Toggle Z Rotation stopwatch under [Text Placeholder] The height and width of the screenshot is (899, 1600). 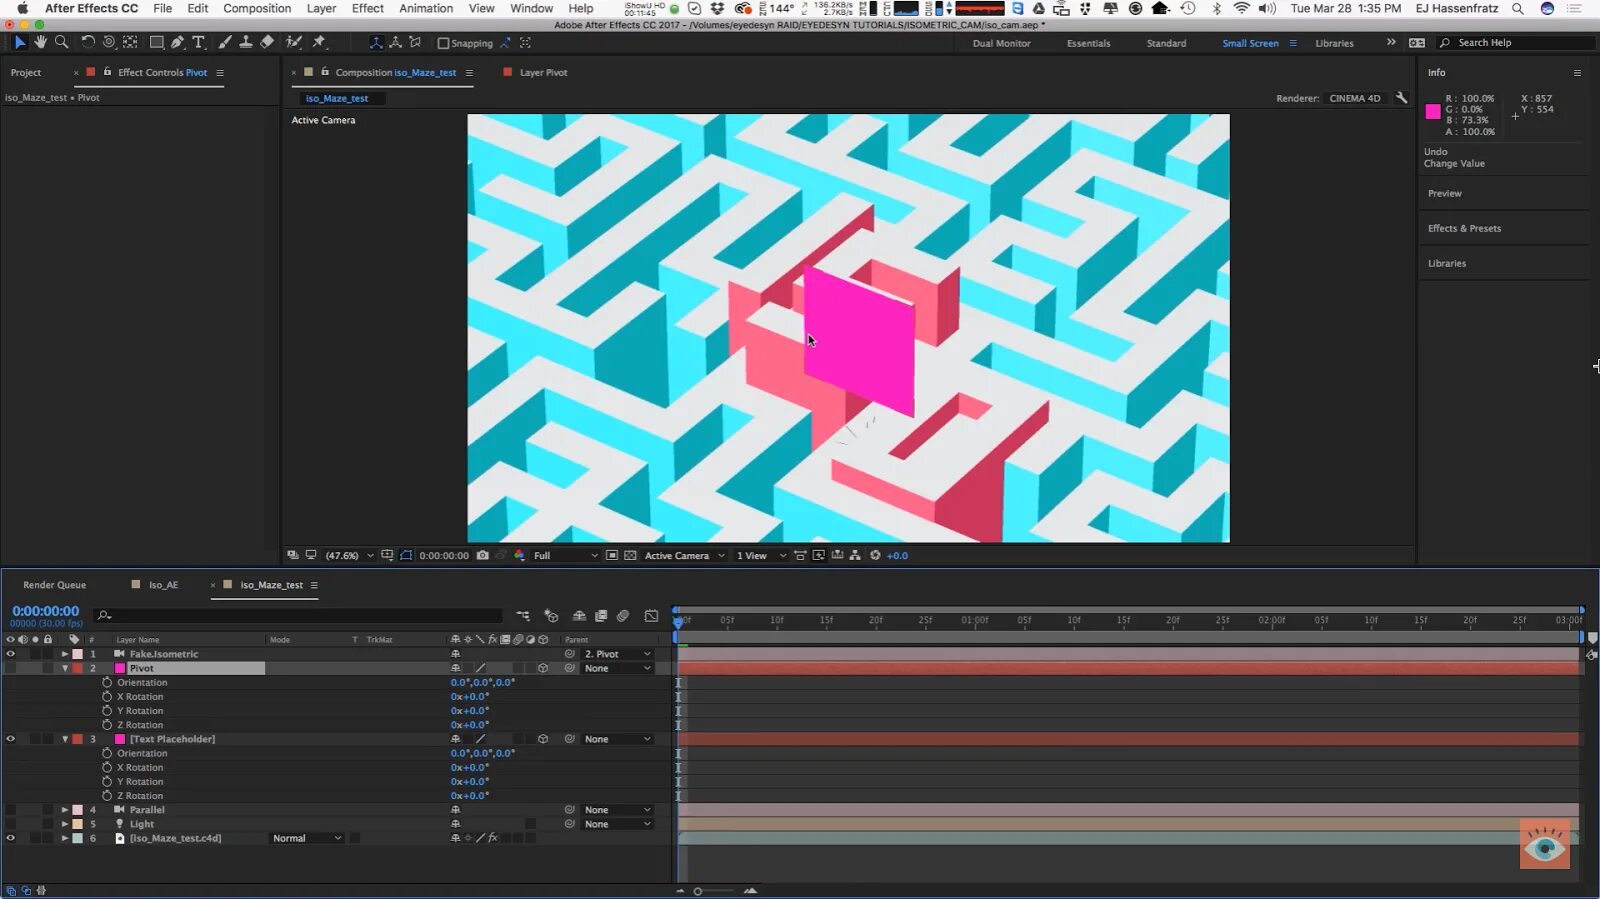click(107, 796)
